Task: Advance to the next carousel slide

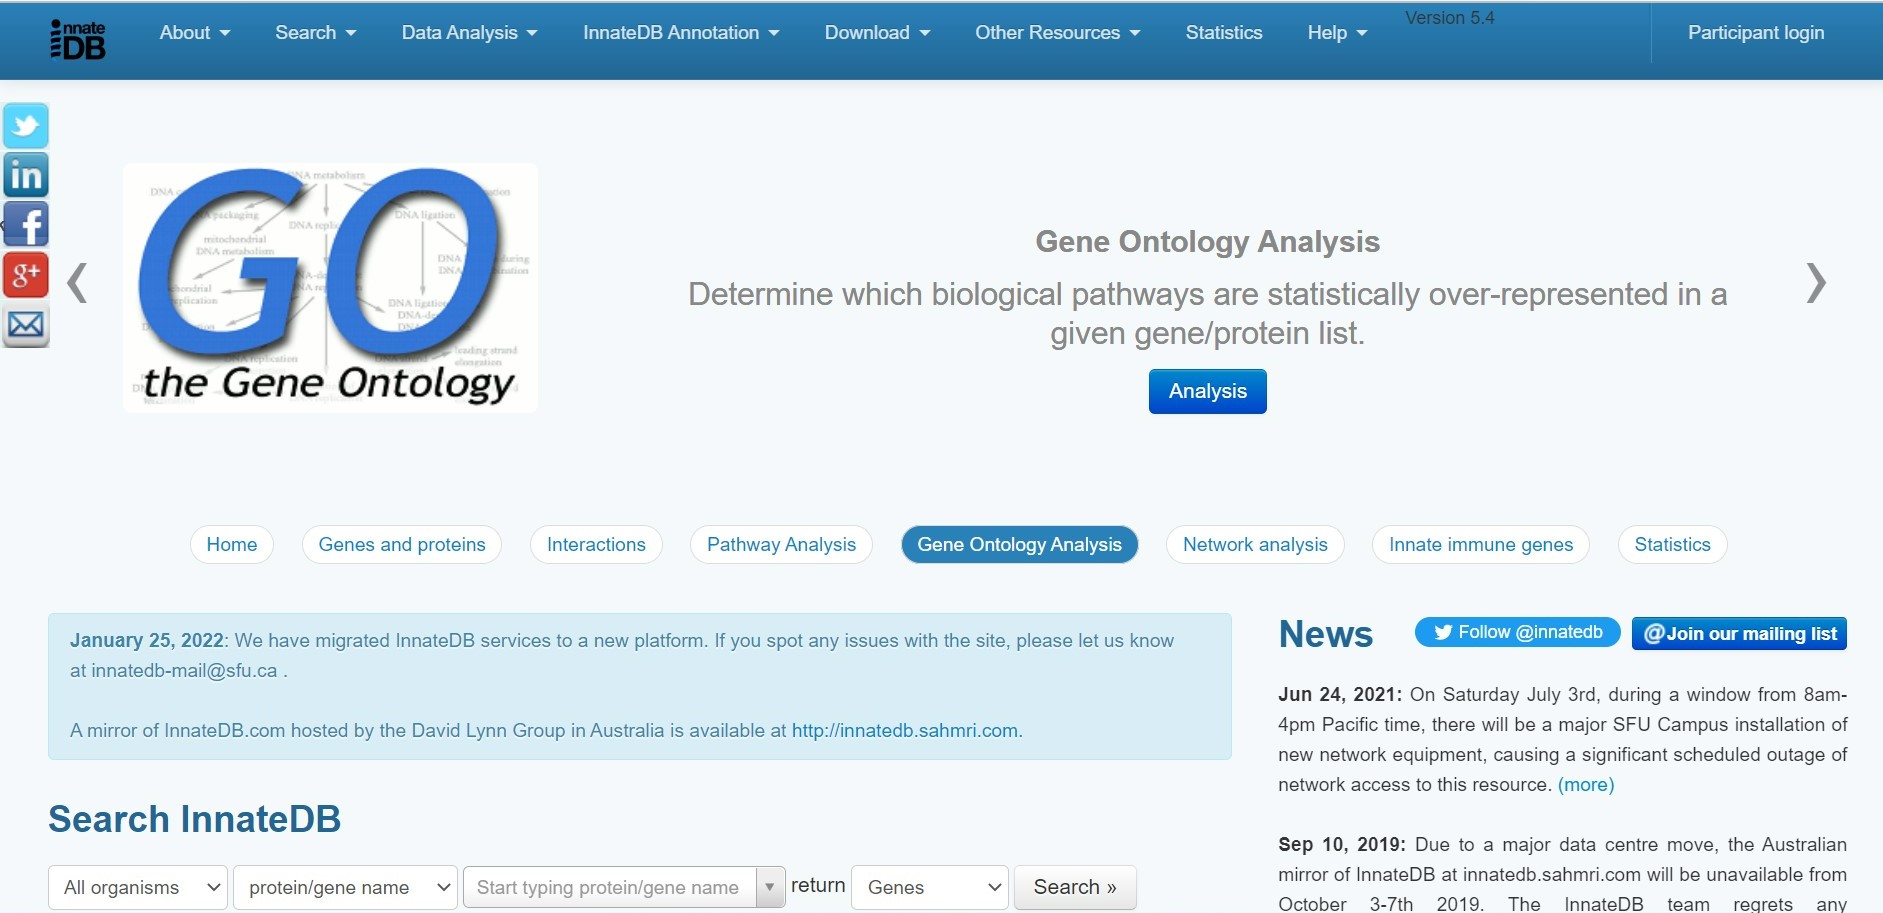Action: pos(1816,283)
